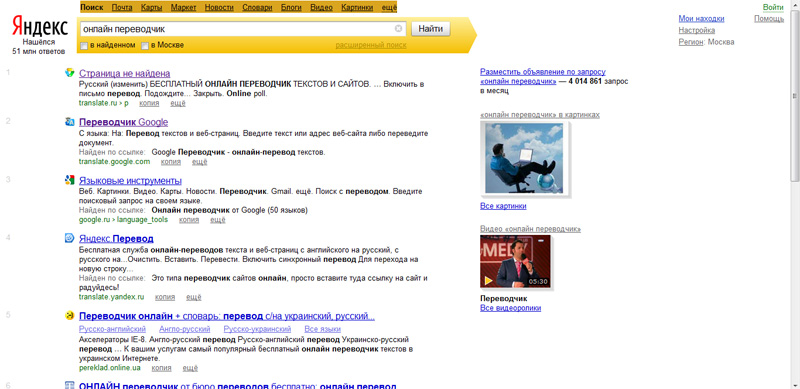The height and width of the screenshot is (389, 800).
Task: Open the Настройка link
Action: (696, 30)
